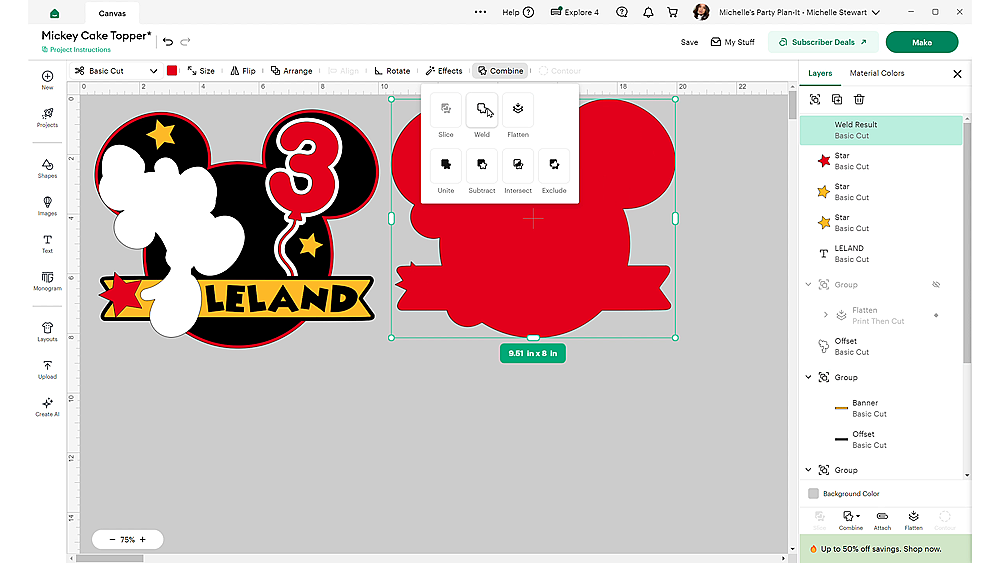The height and width of the screenshot is (563, 1000).
Task: Select the Banner layer
Action: coord(881,408)
